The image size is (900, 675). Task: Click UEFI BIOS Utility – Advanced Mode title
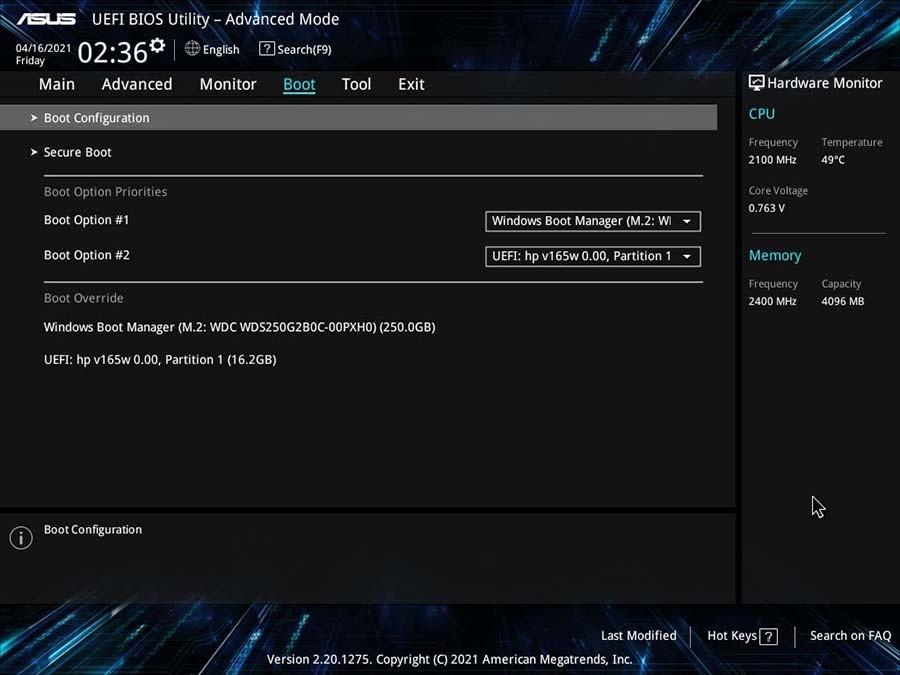click(x=215, y=20)
